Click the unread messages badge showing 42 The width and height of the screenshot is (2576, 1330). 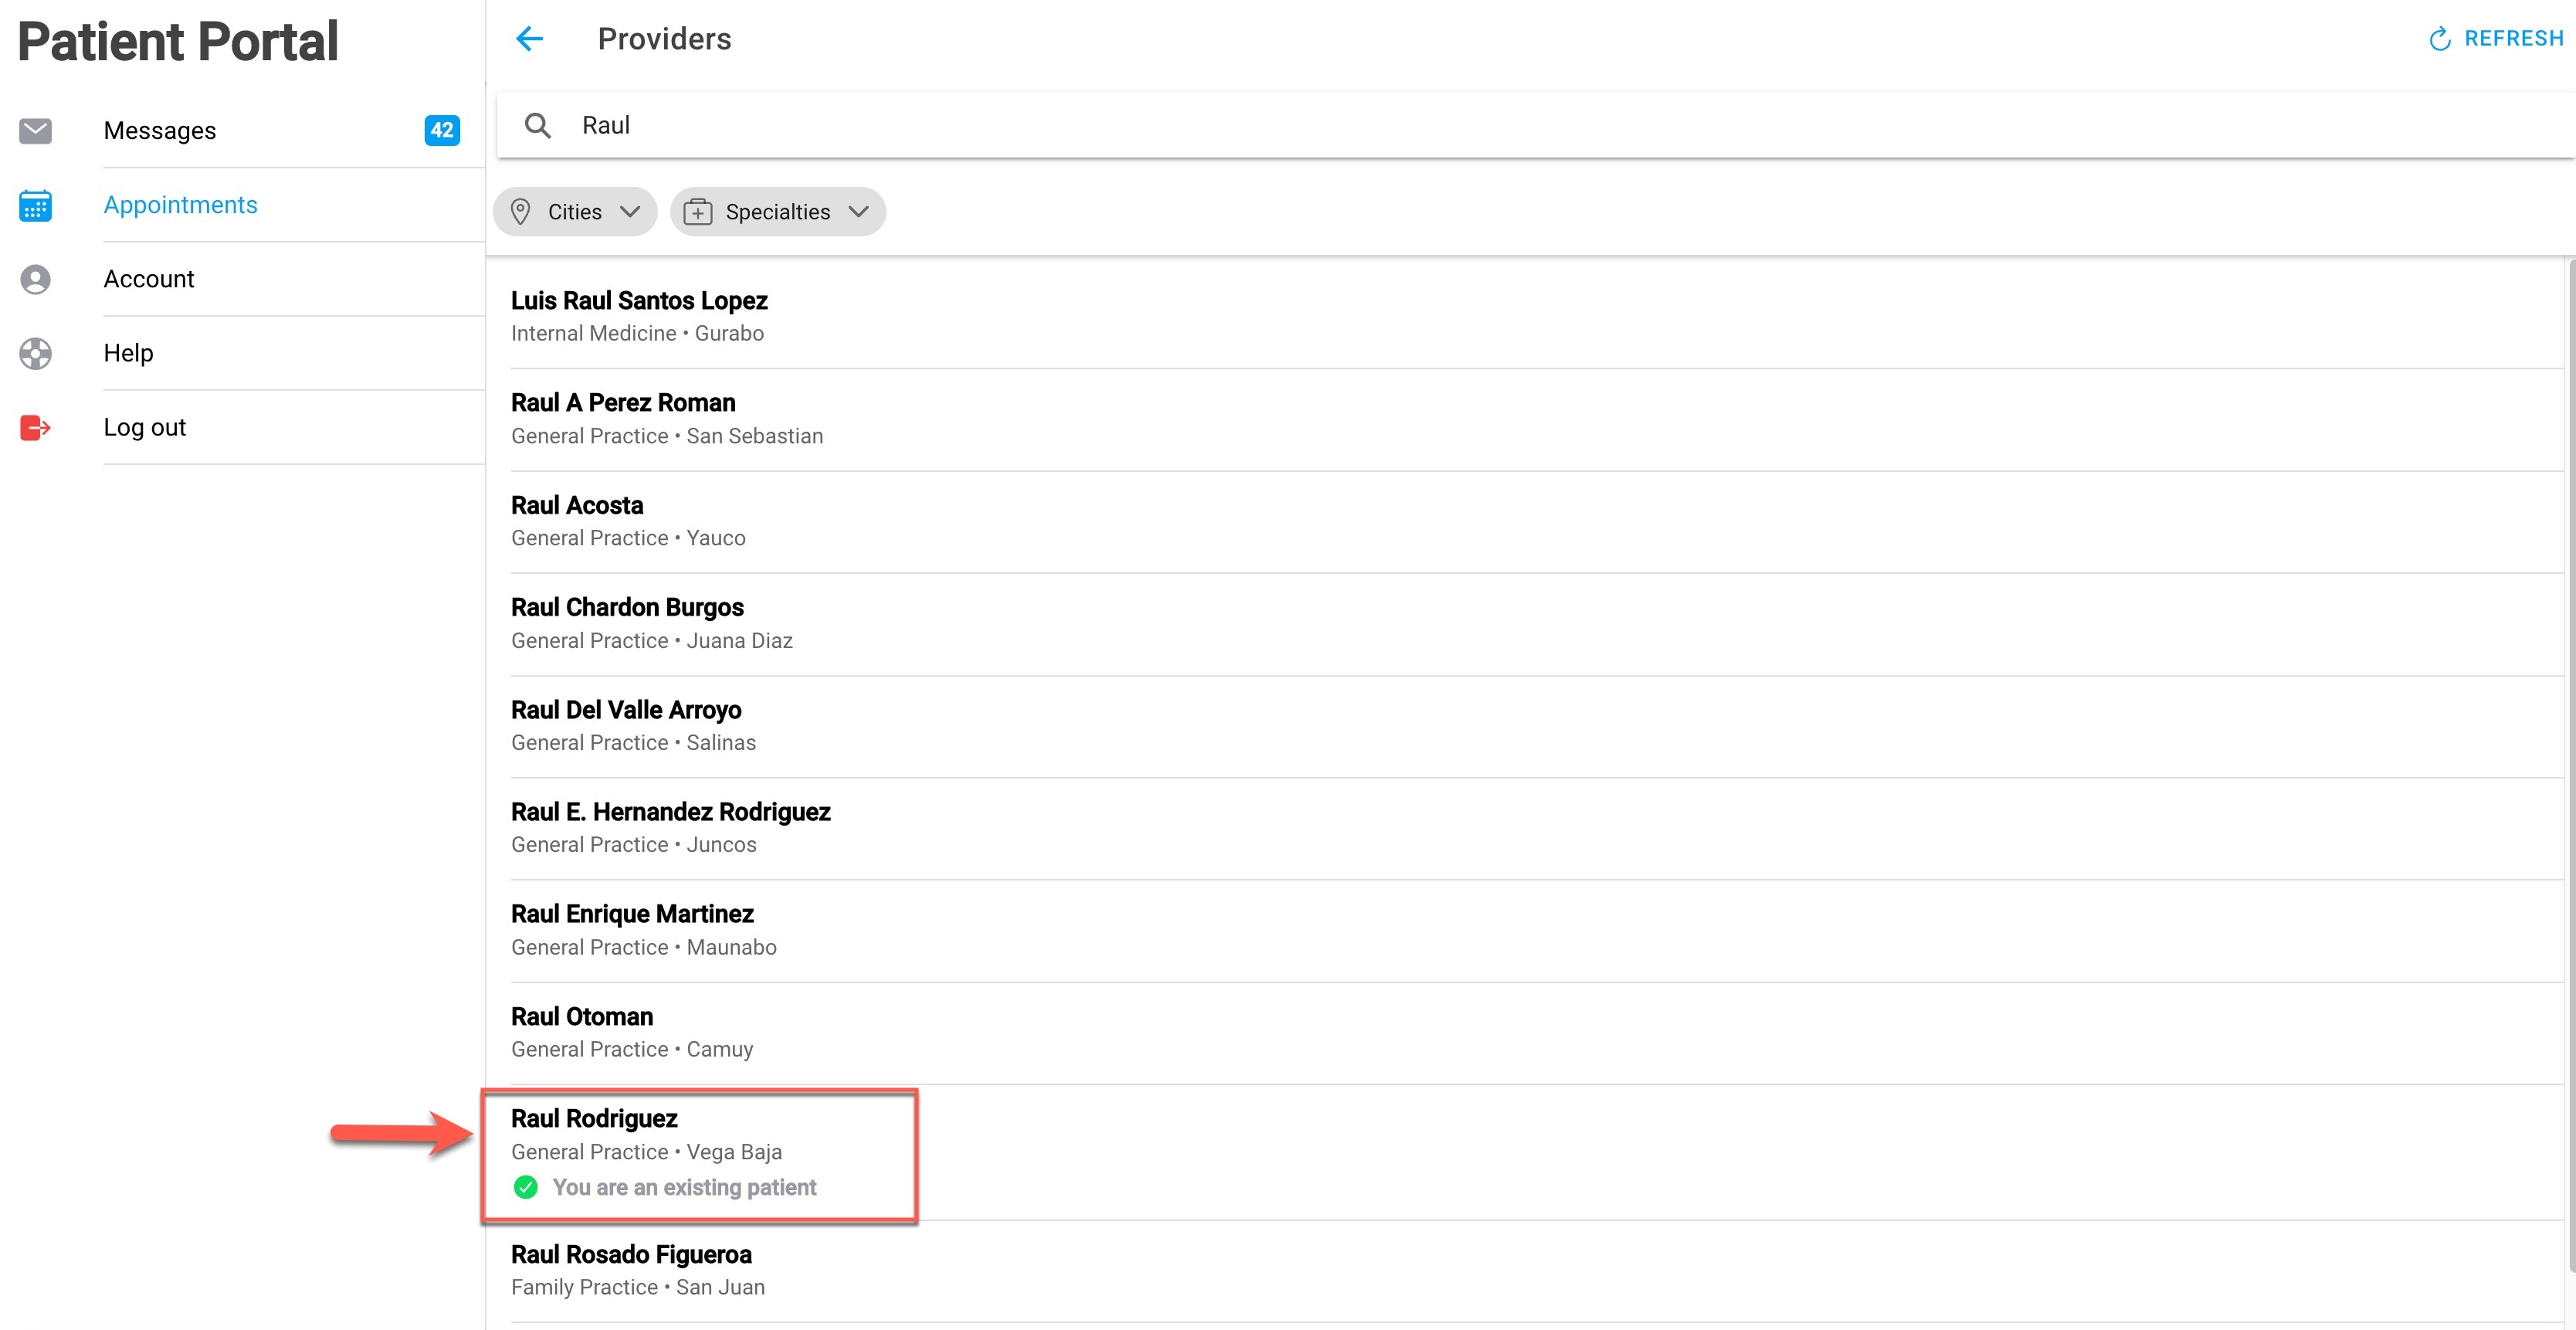(441, 130)
